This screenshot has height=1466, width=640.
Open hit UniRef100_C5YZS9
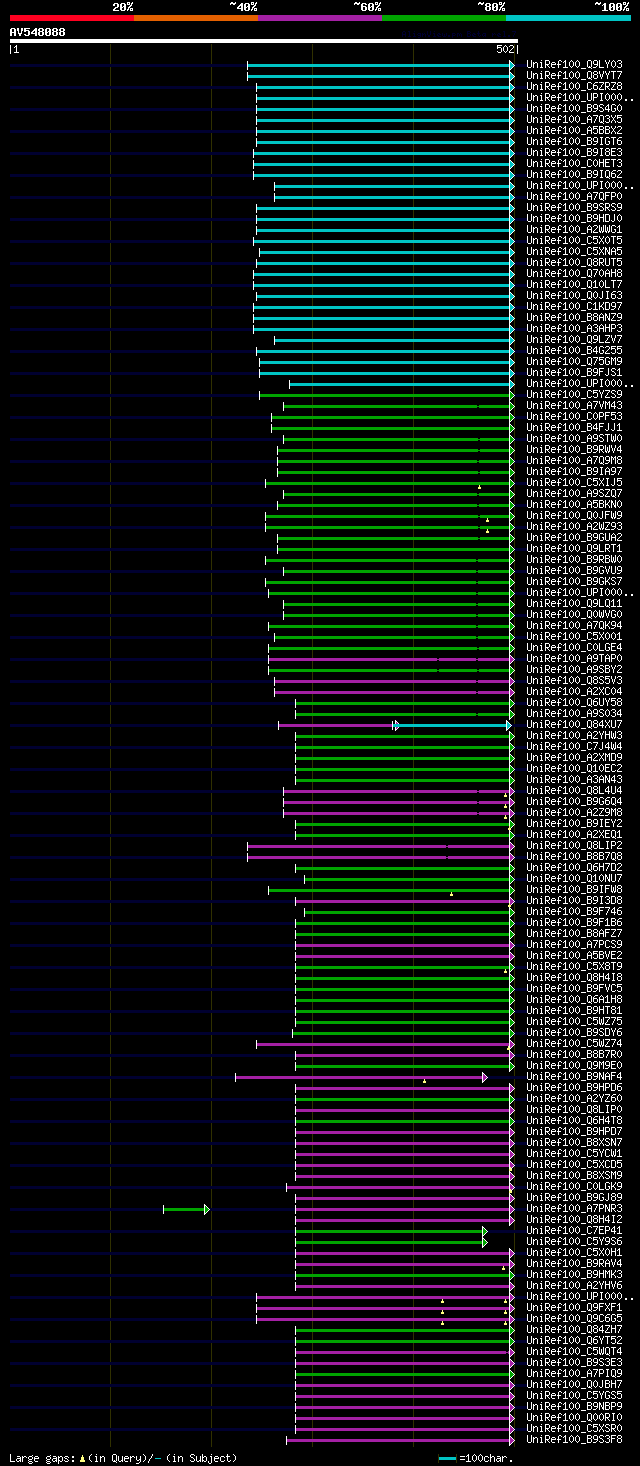574,394
